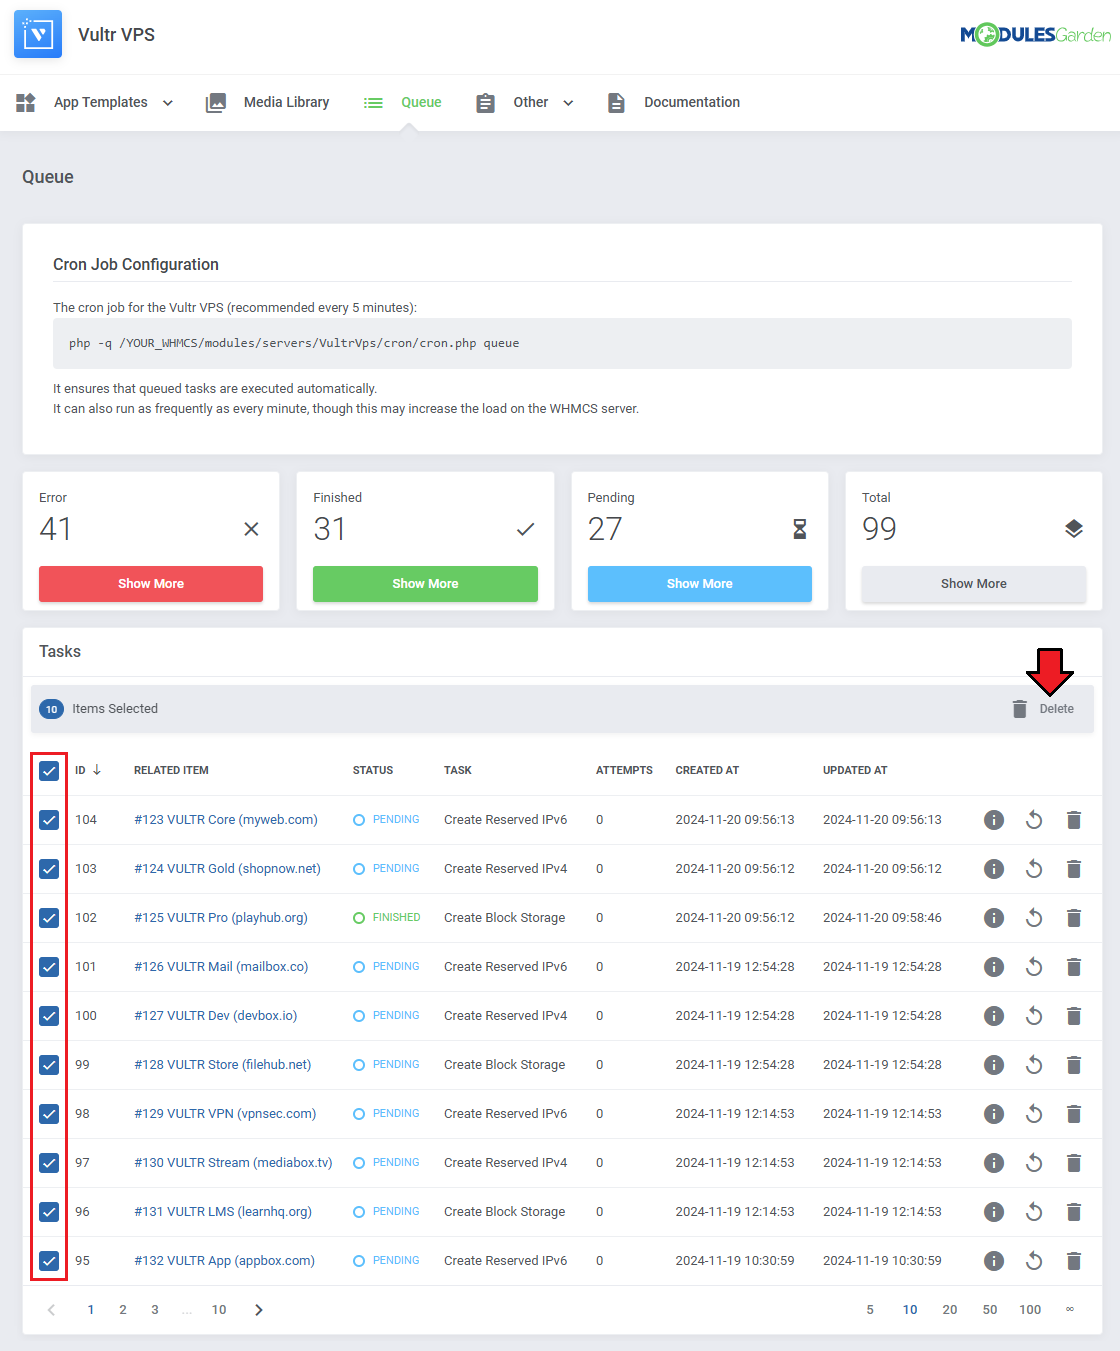This screenshot has height=1351, width=1120.
Task: Delete the selected items
Action: coord(1043,709)
